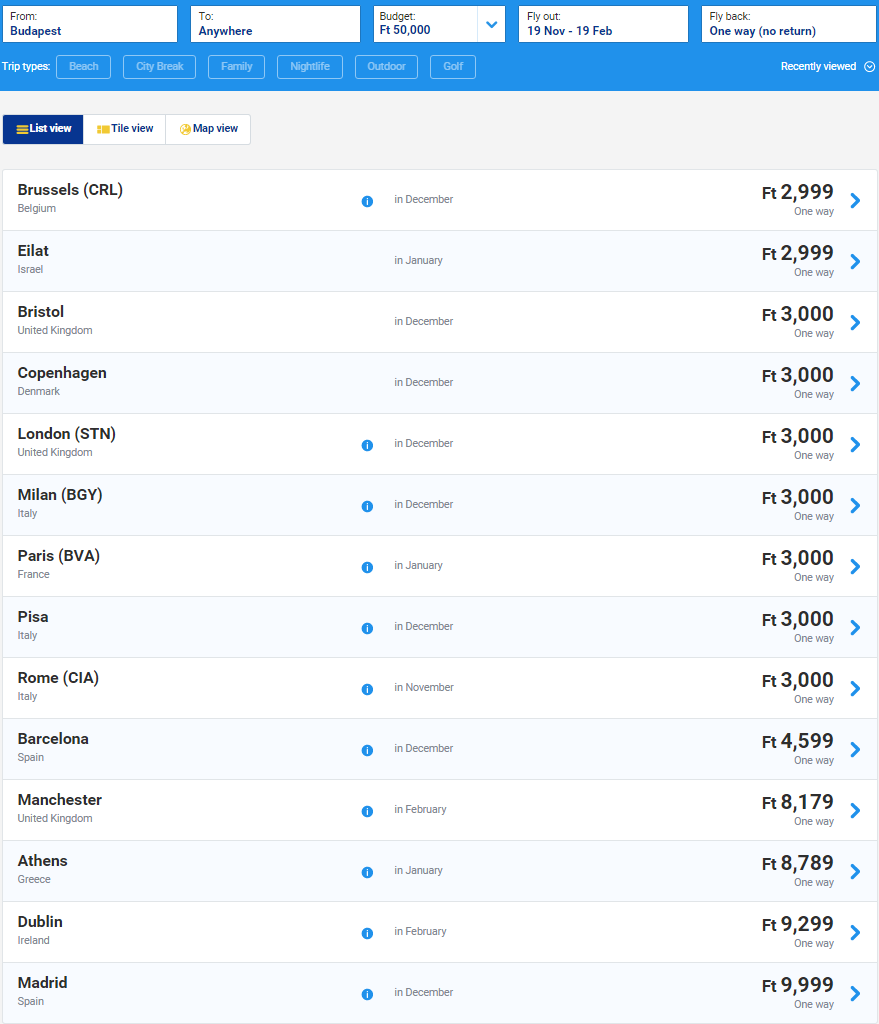
Task: Open the Budget dropdown arrow
Action: point(492,24)
